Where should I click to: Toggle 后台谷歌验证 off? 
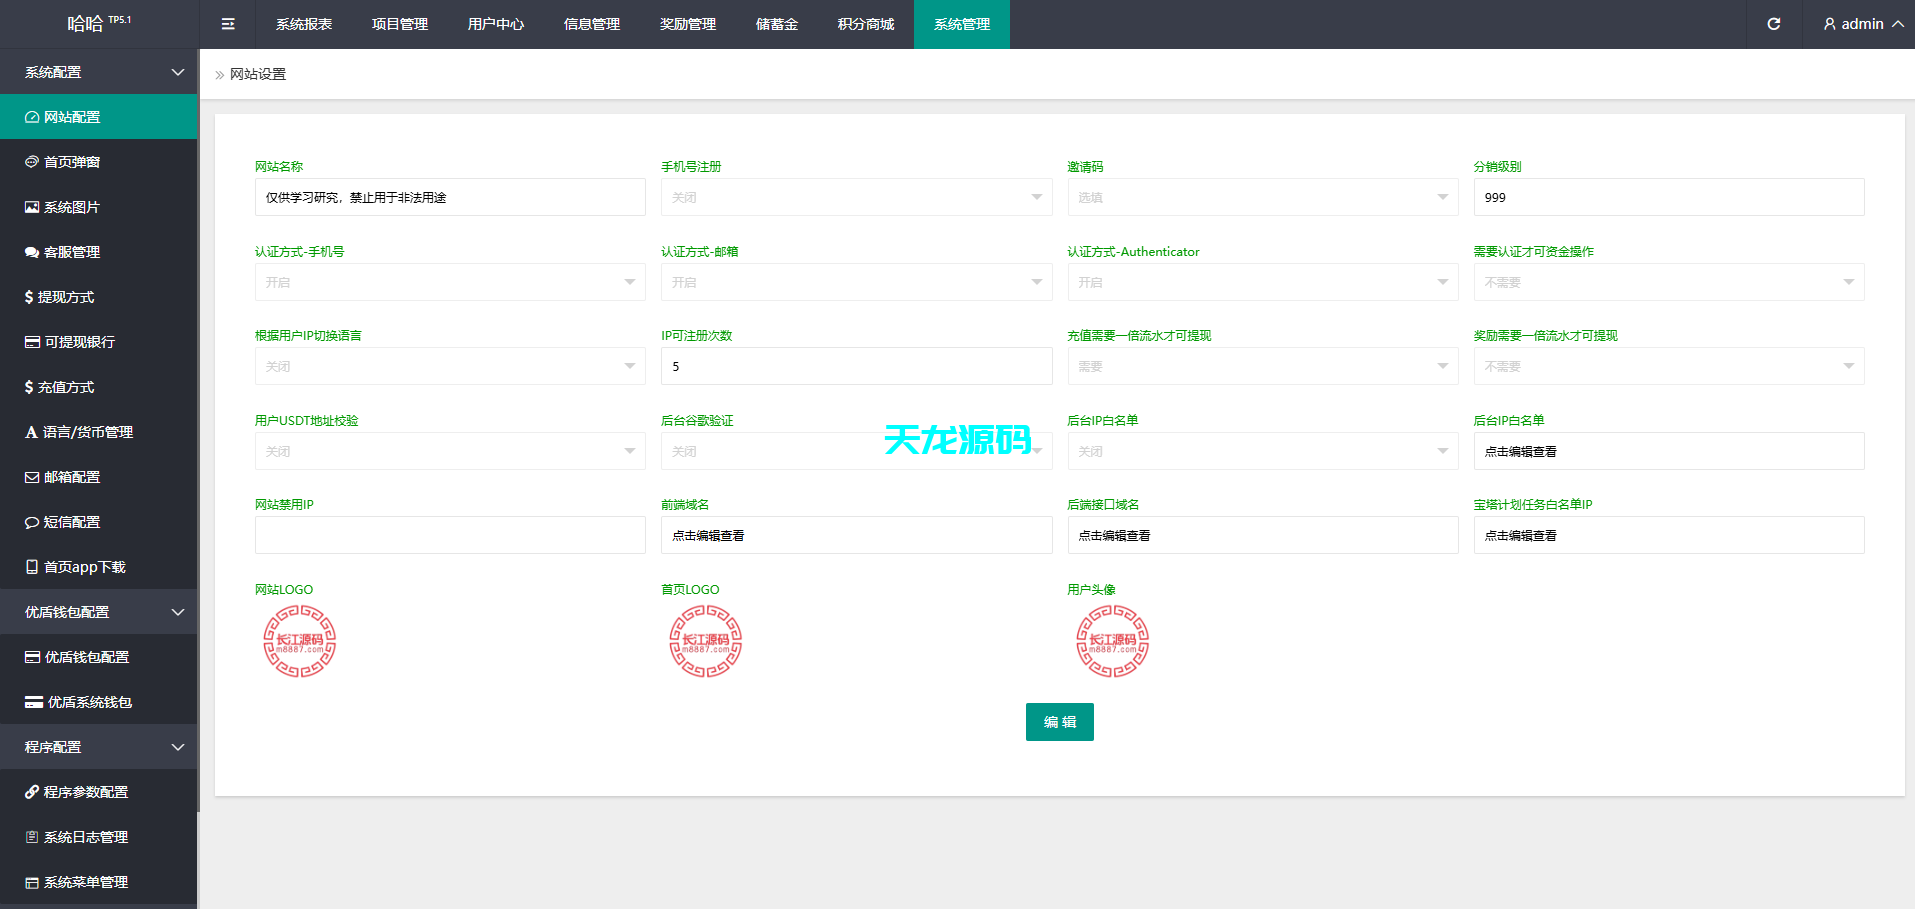(855, 451)
